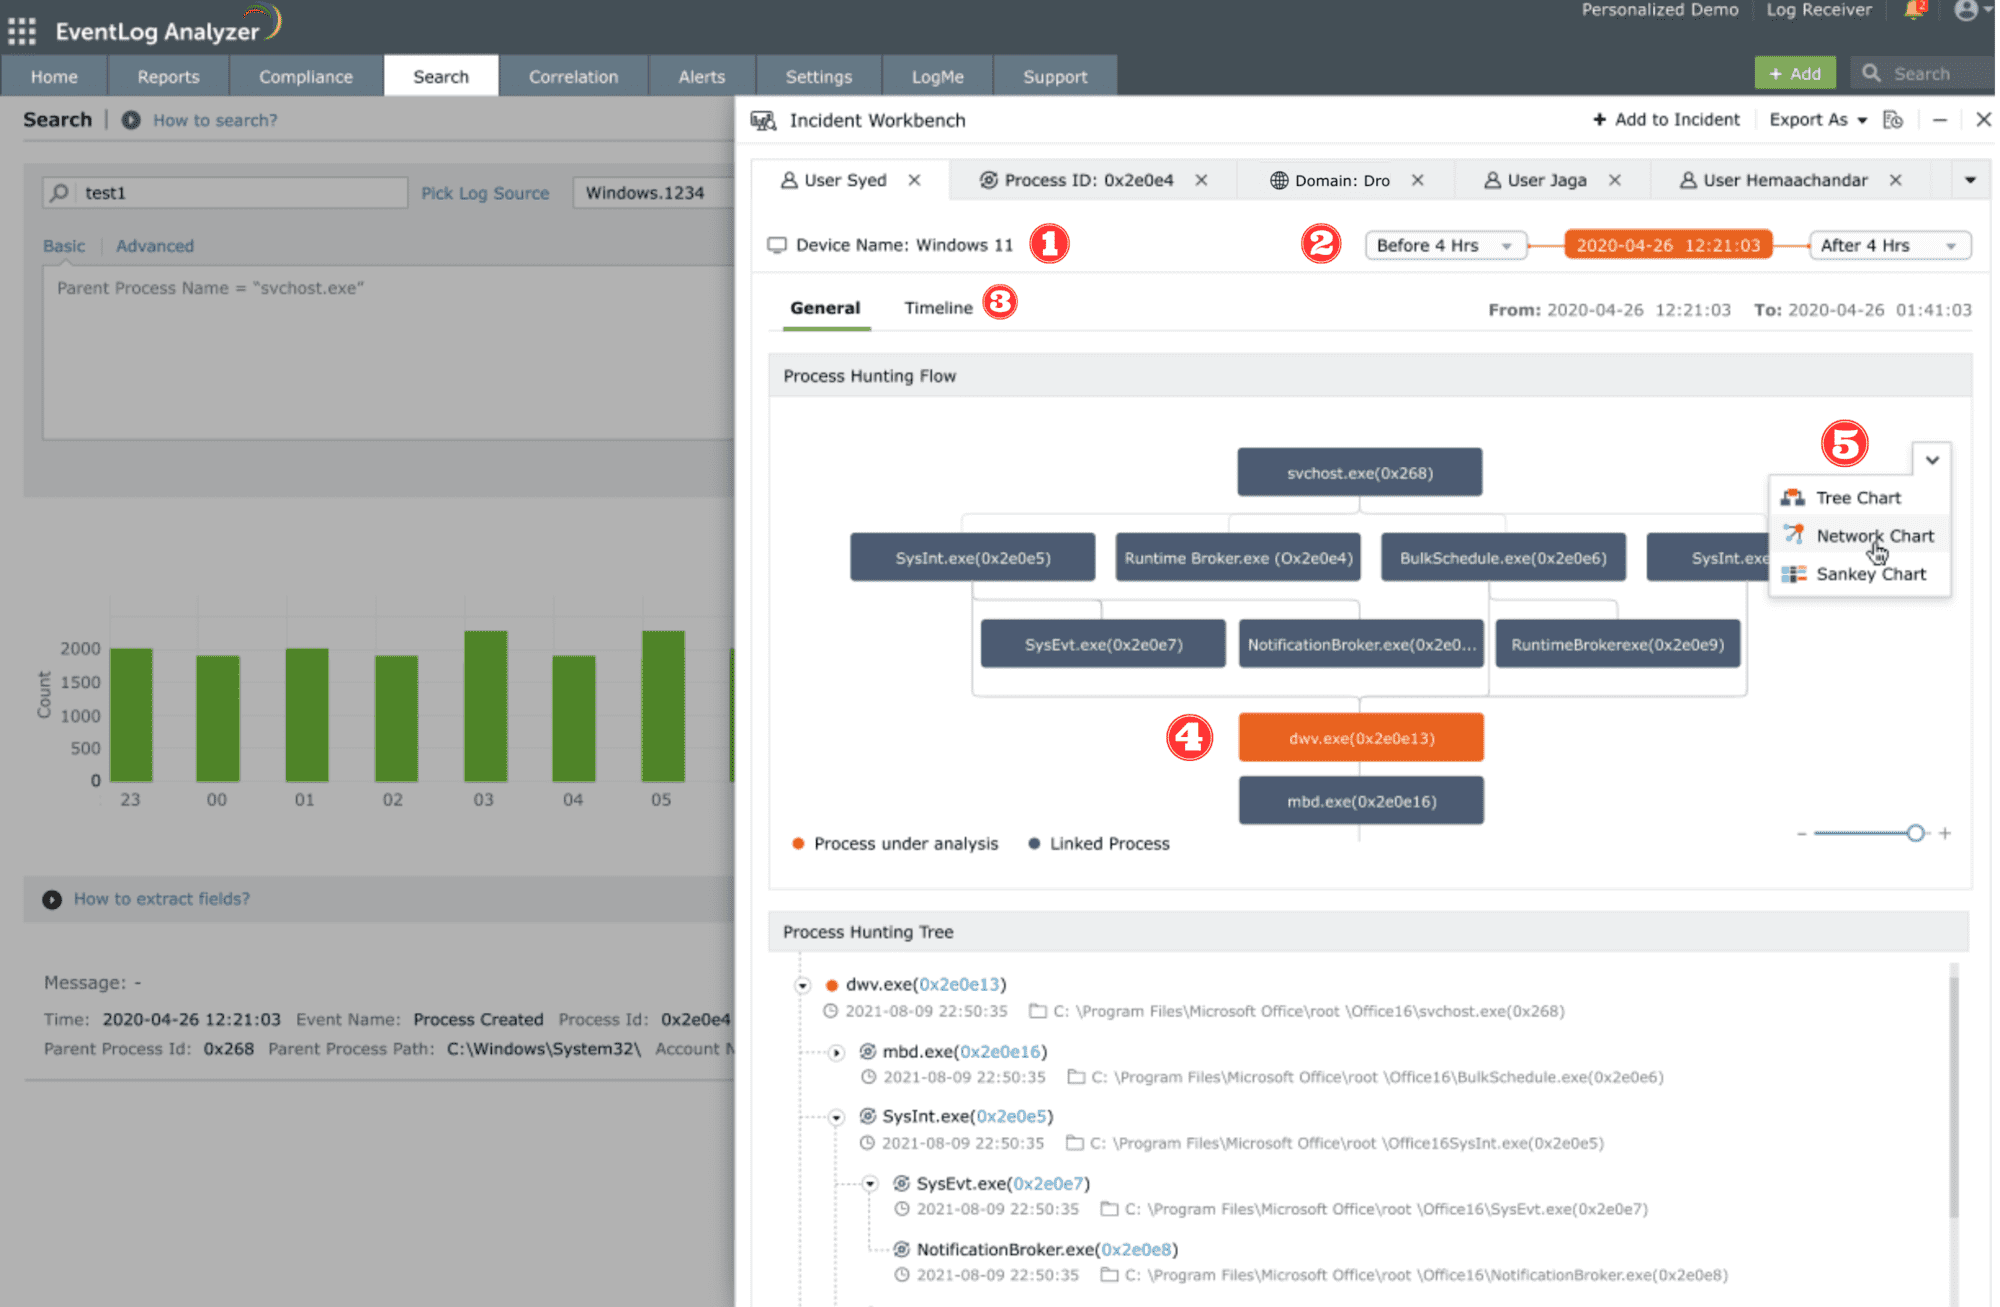Open the apps grid launcher icon
This screenshot has width=2000, height=1307.
click(21, 31)
